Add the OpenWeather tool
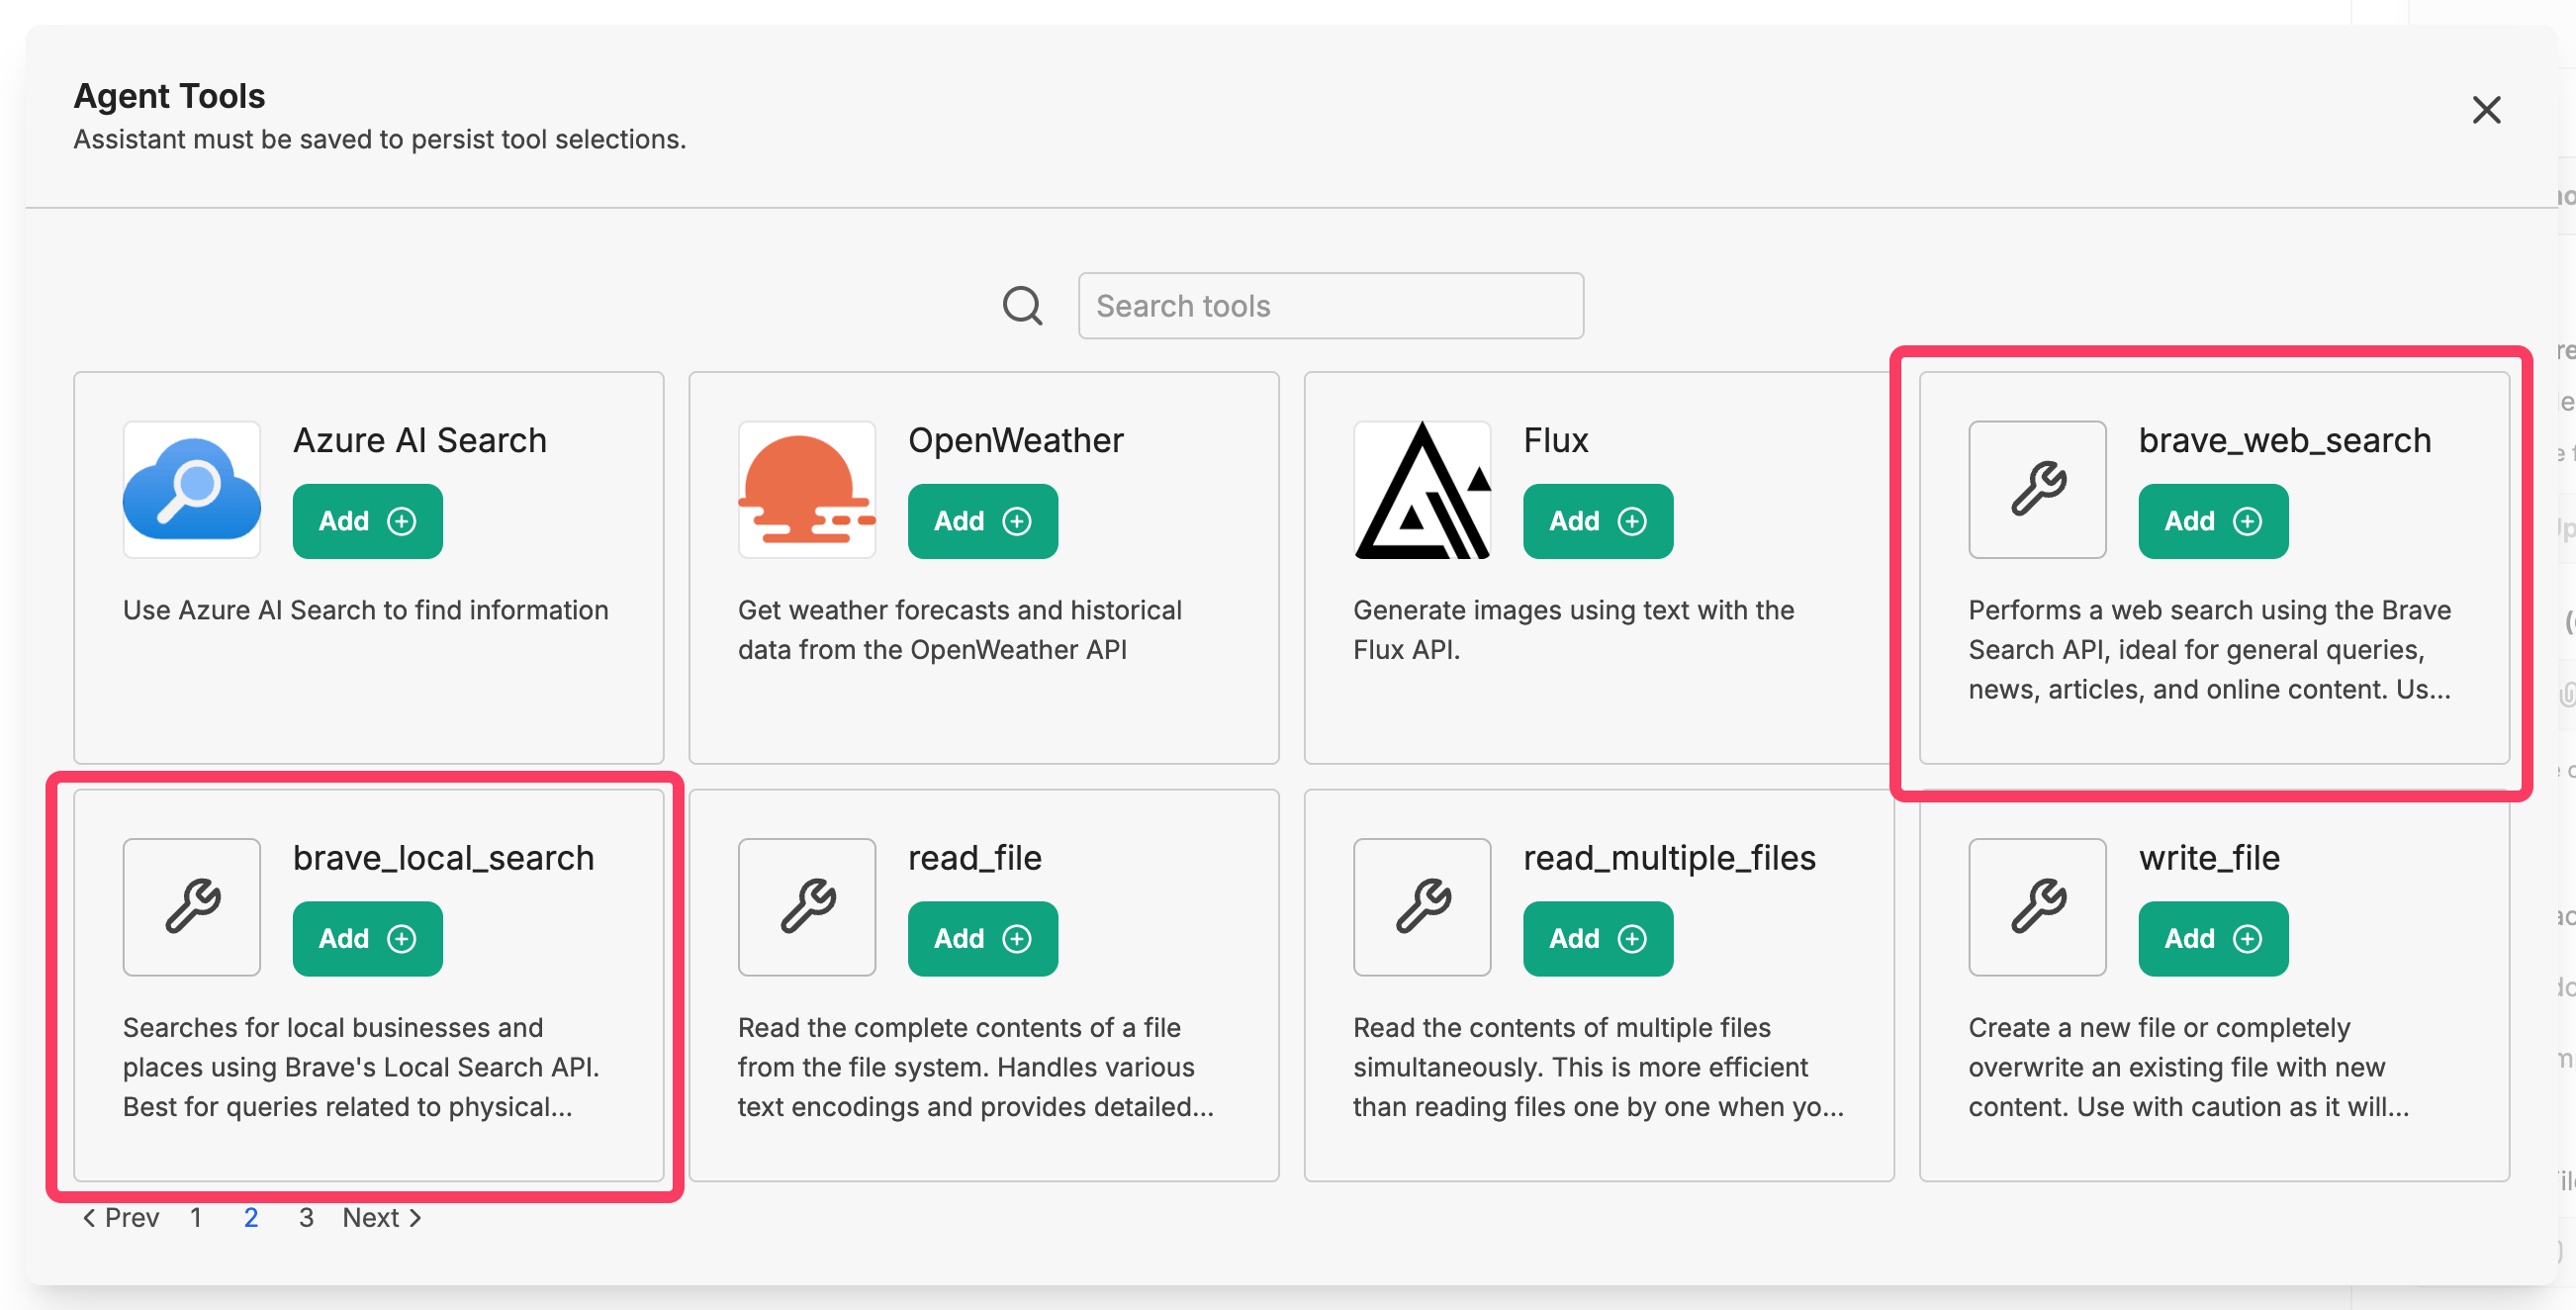The height and width of the screenshot is (1310, 2576). pos(982,521)
